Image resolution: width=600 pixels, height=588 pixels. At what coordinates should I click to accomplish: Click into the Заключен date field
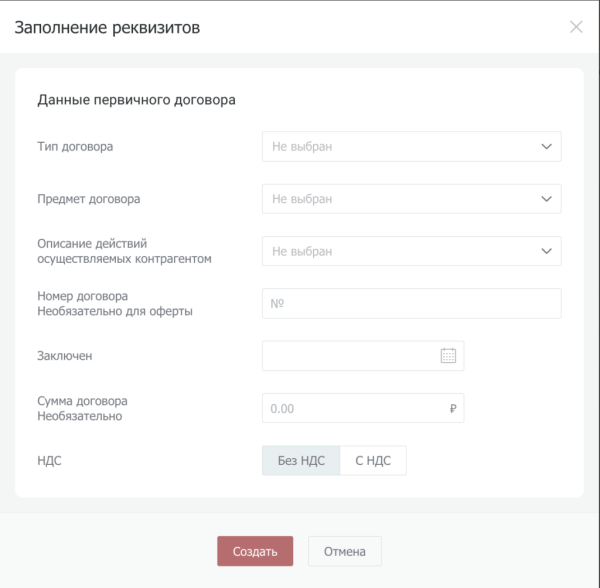point(350,356)
